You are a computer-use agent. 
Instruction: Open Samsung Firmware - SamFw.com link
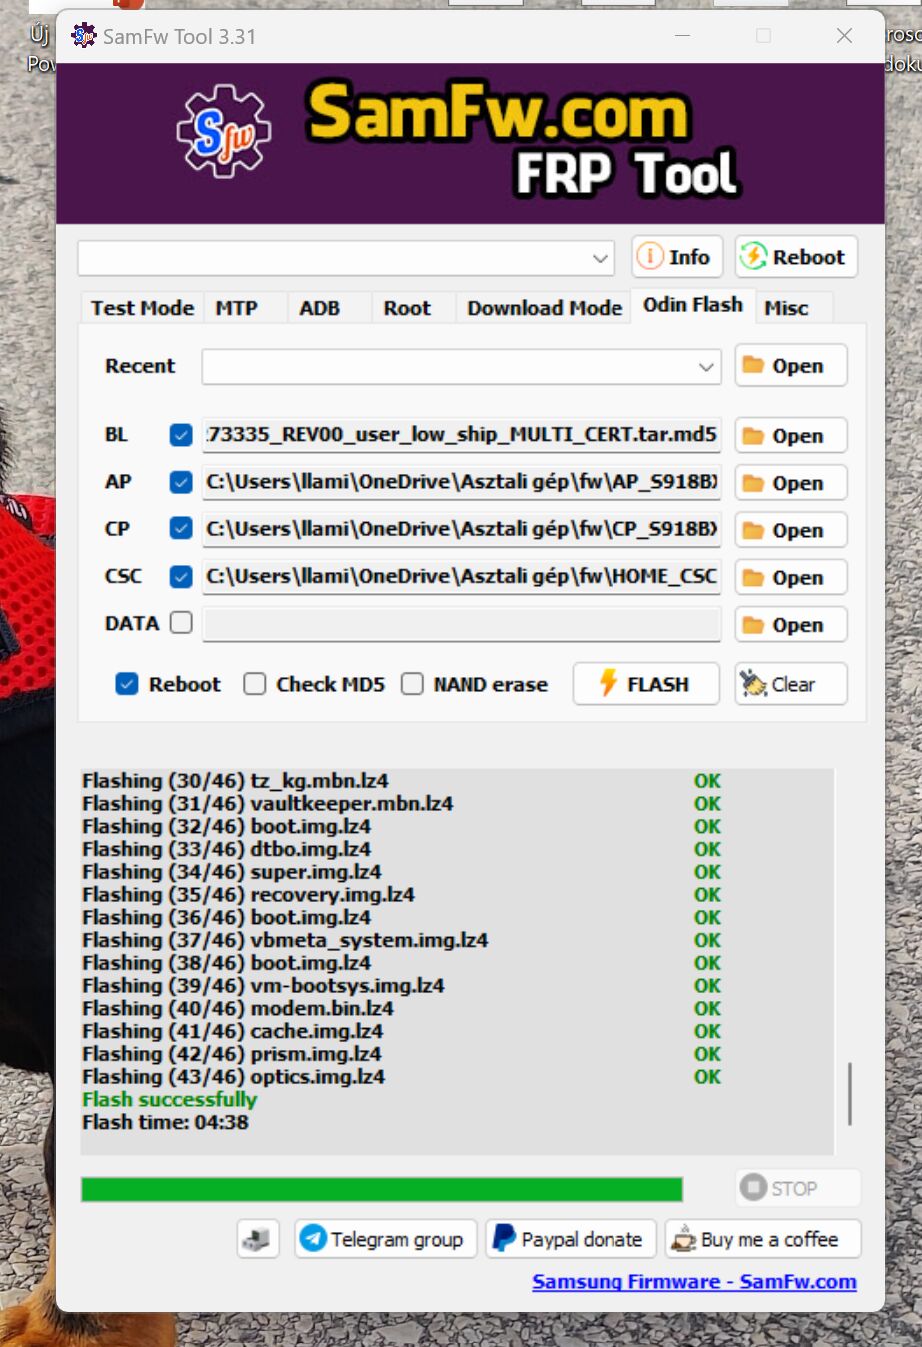(x=694, y=1282)
